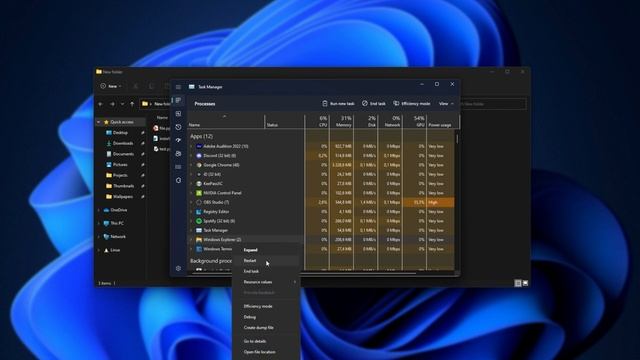
Task: Switch File Explorer to large thumbnails view icon
Action: coord(525,283)
